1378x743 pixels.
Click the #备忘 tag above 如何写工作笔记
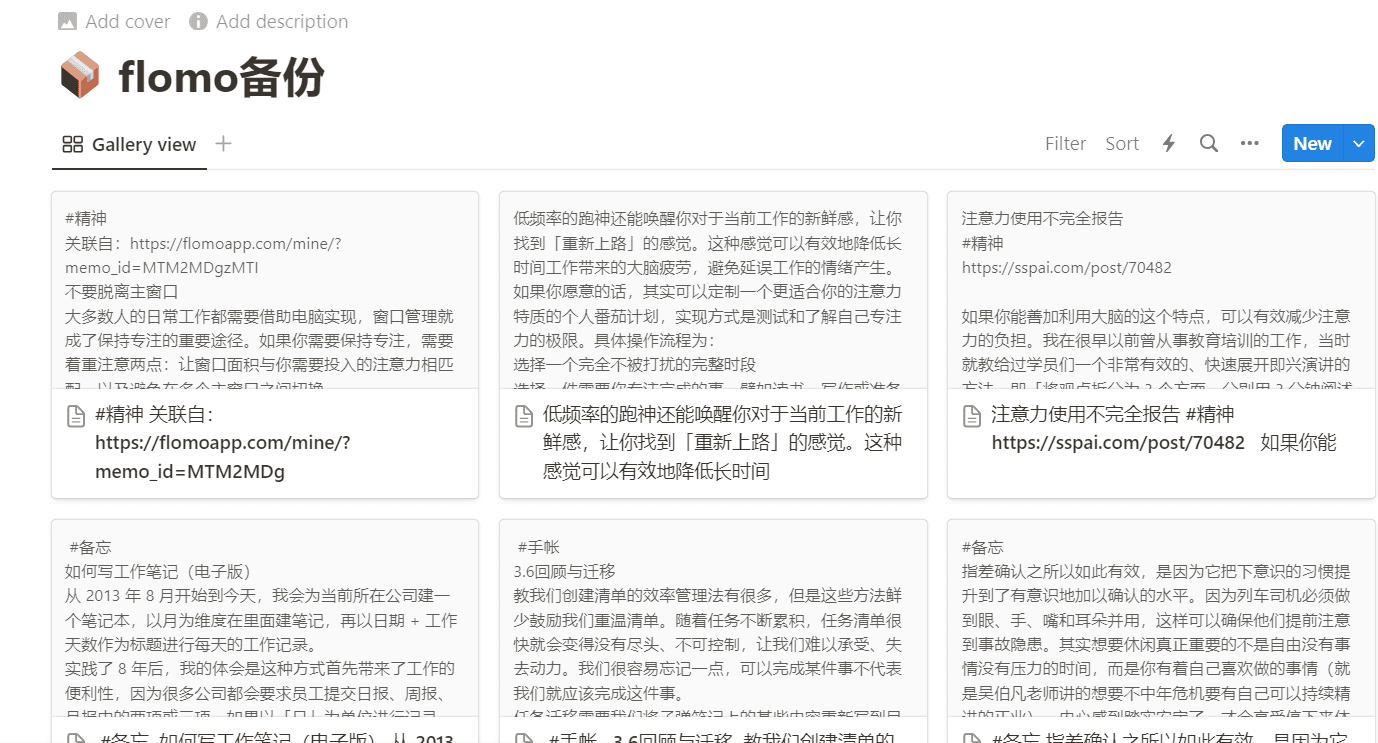90,547
